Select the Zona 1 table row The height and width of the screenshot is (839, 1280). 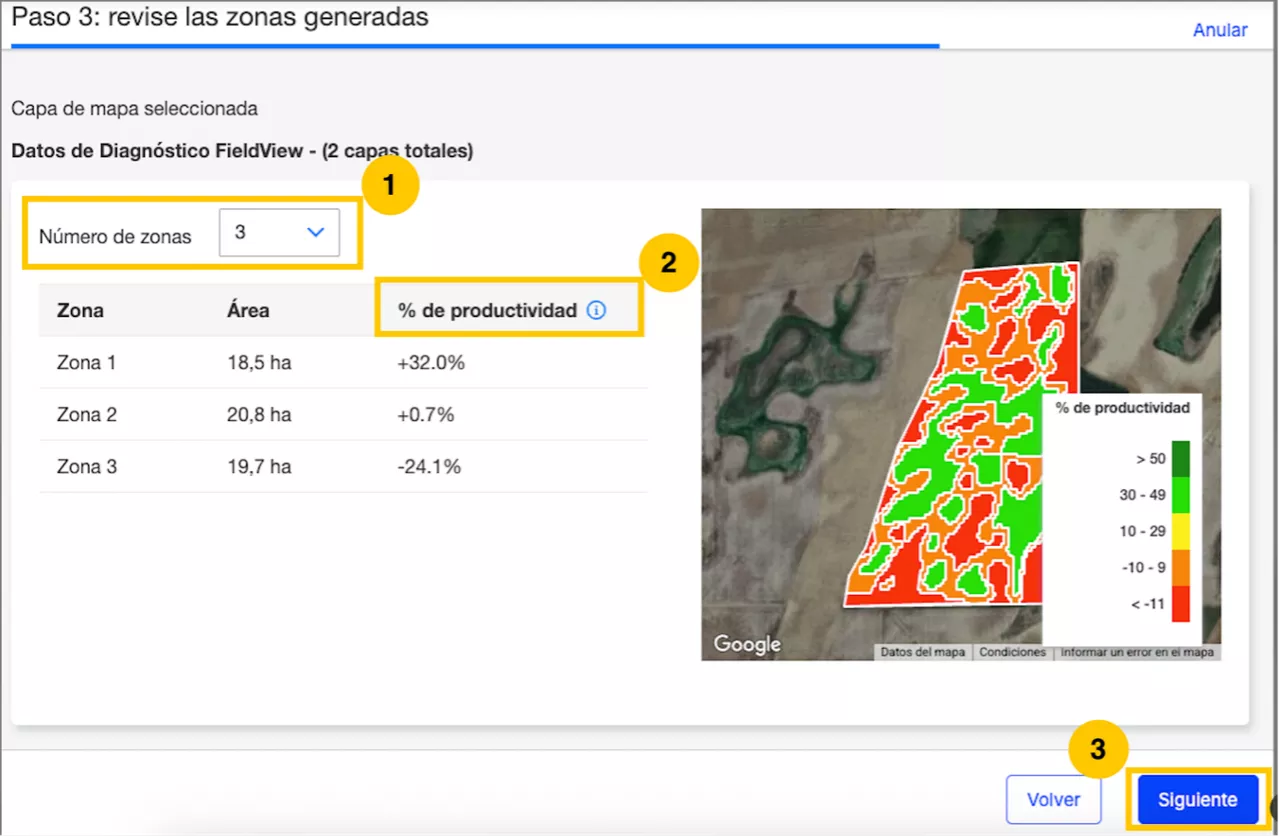click(343, 363)
